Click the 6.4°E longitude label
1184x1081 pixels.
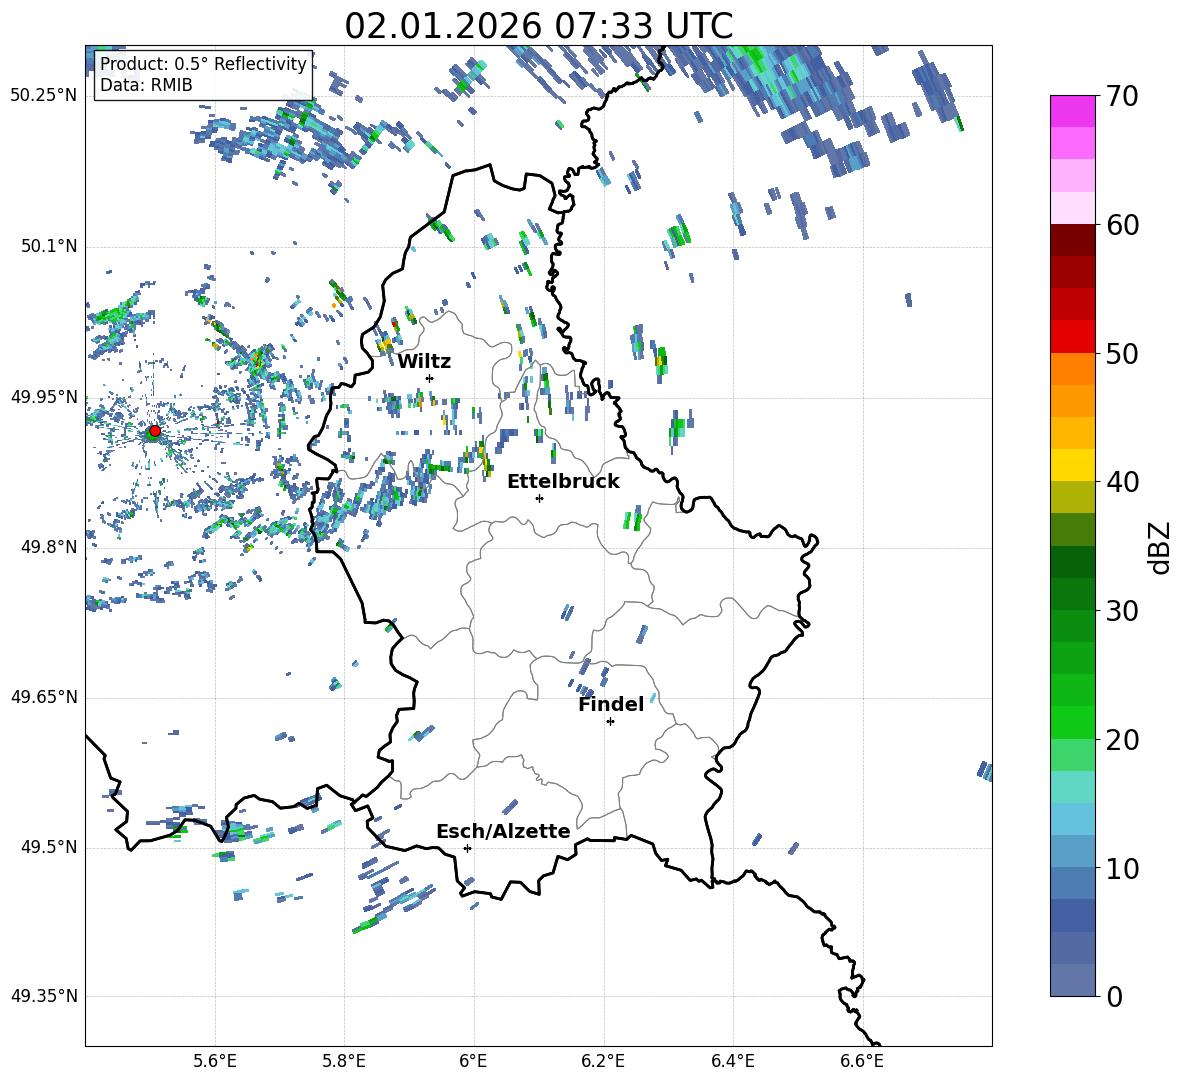click(x=732, y=1061)
